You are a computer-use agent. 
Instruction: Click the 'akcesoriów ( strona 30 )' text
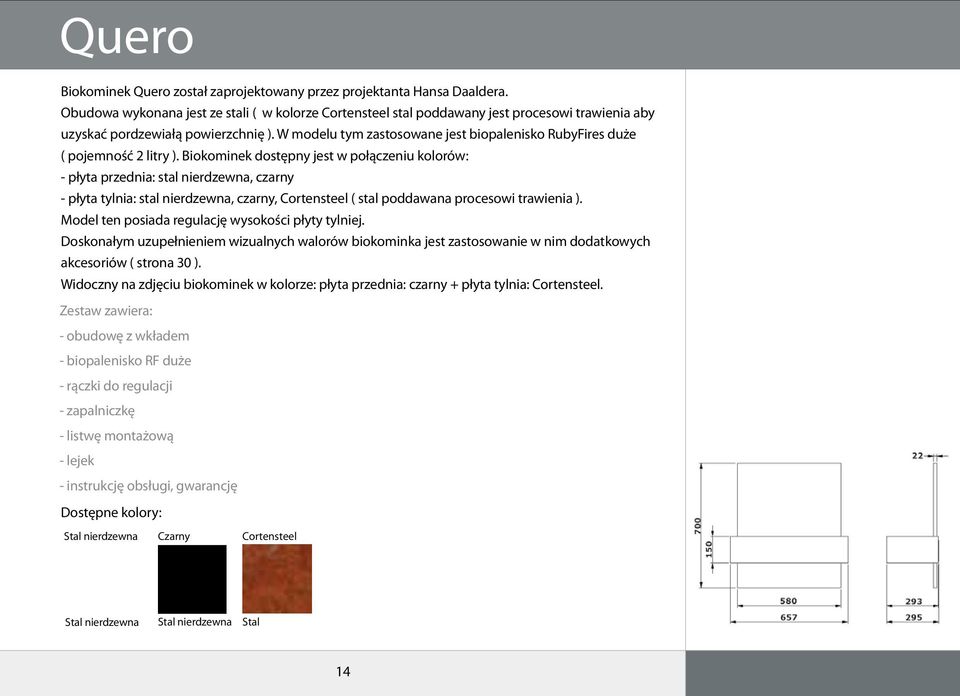click(x=130, y=263)
